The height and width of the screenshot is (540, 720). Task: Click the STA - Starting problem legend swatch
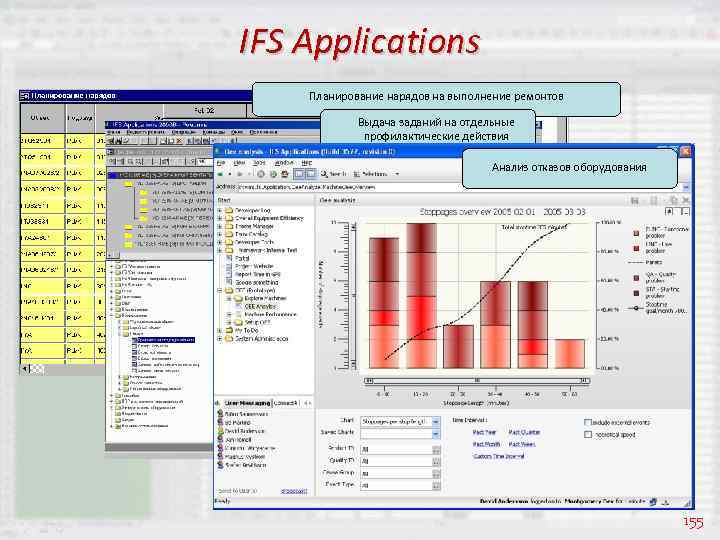tap(636, 292)
